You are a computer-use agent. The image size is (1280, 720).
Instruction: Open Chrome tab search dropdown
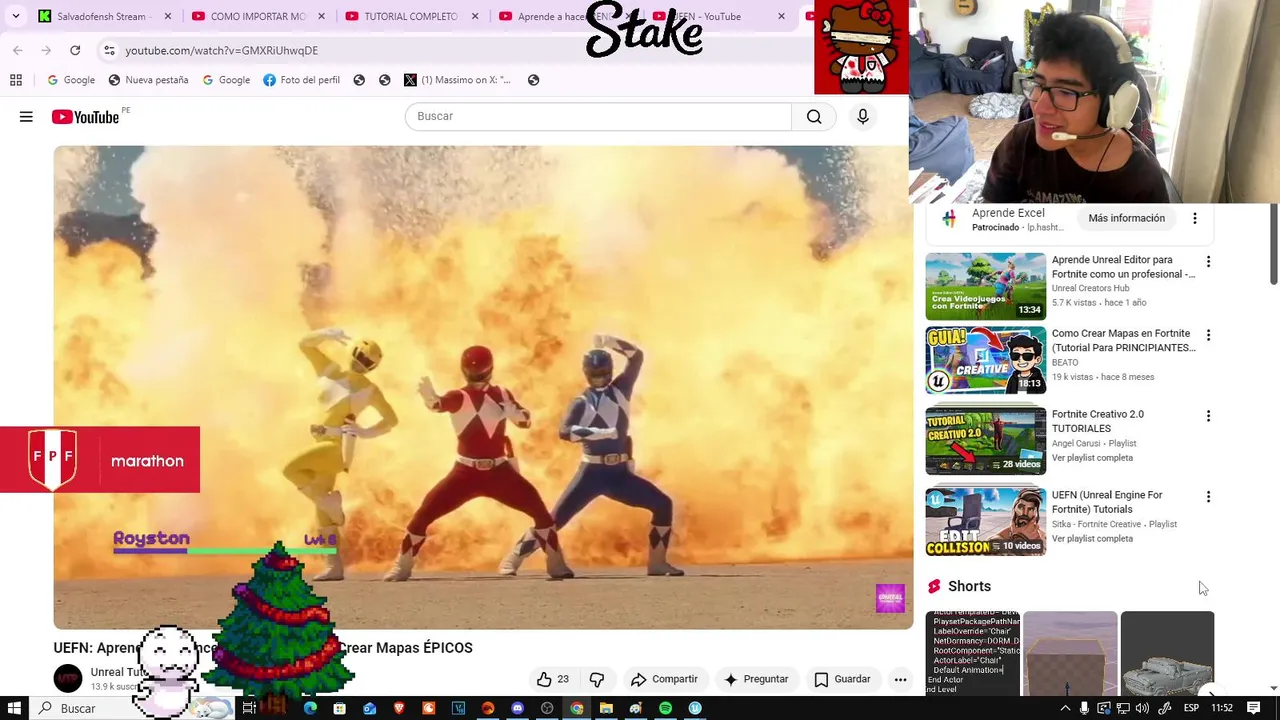15,16
